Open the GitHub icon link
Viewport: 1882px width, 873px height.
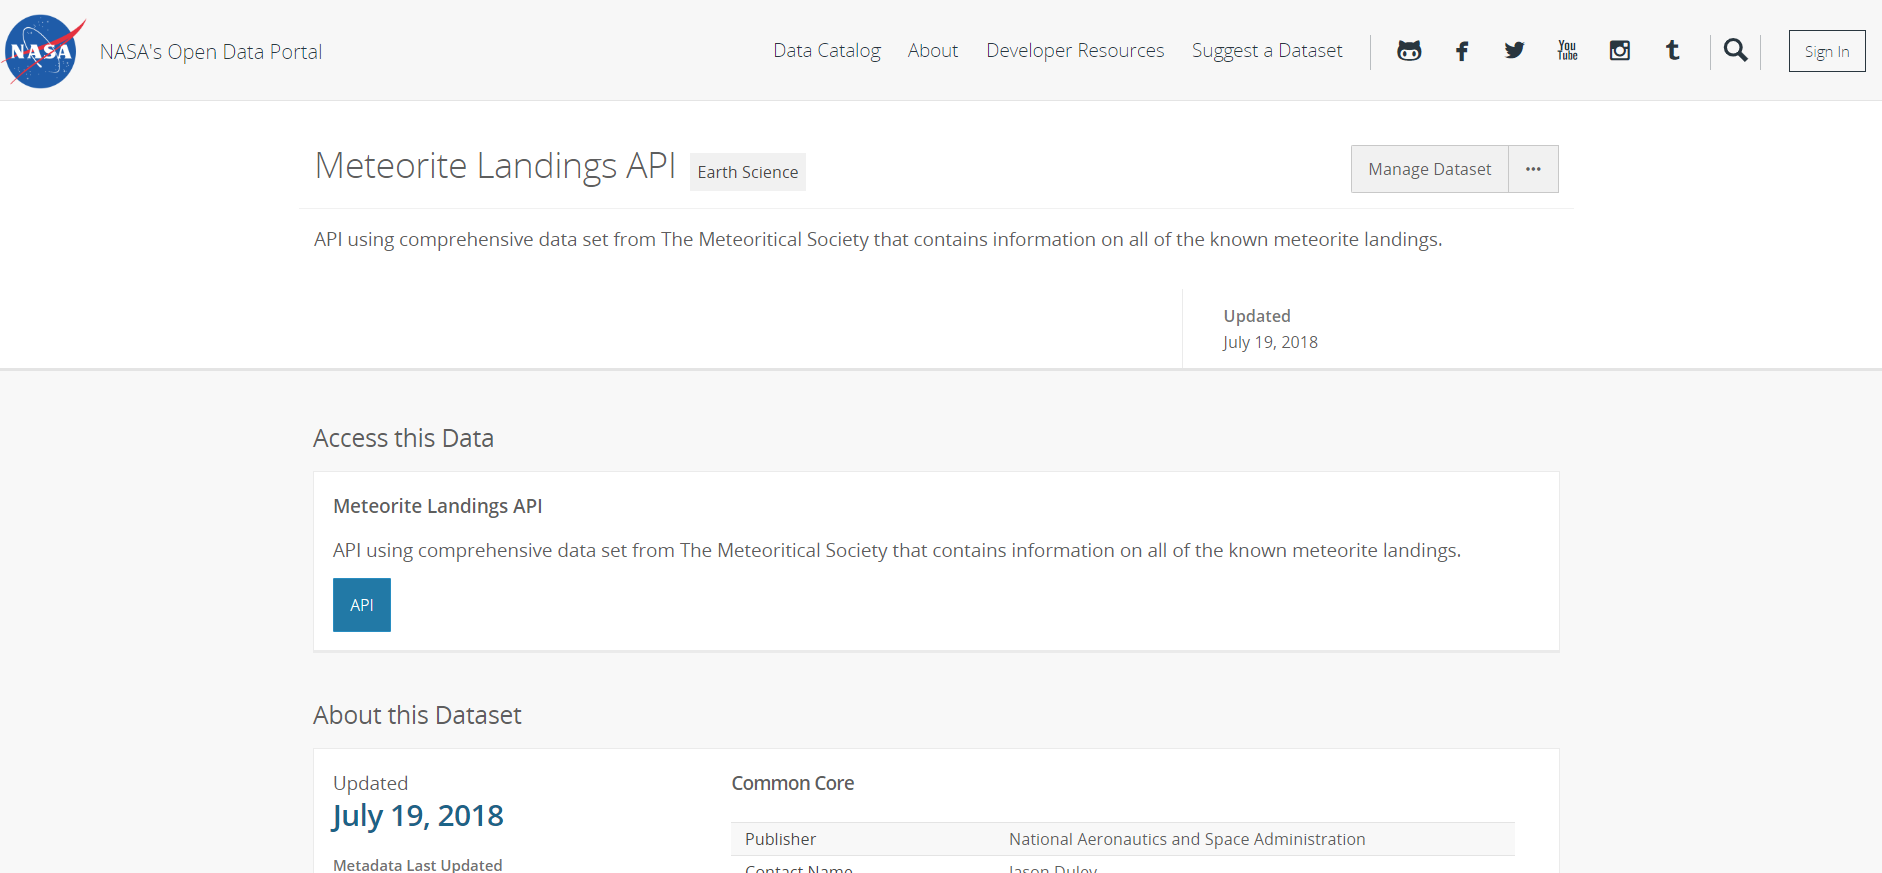[x=1409, y=51]
